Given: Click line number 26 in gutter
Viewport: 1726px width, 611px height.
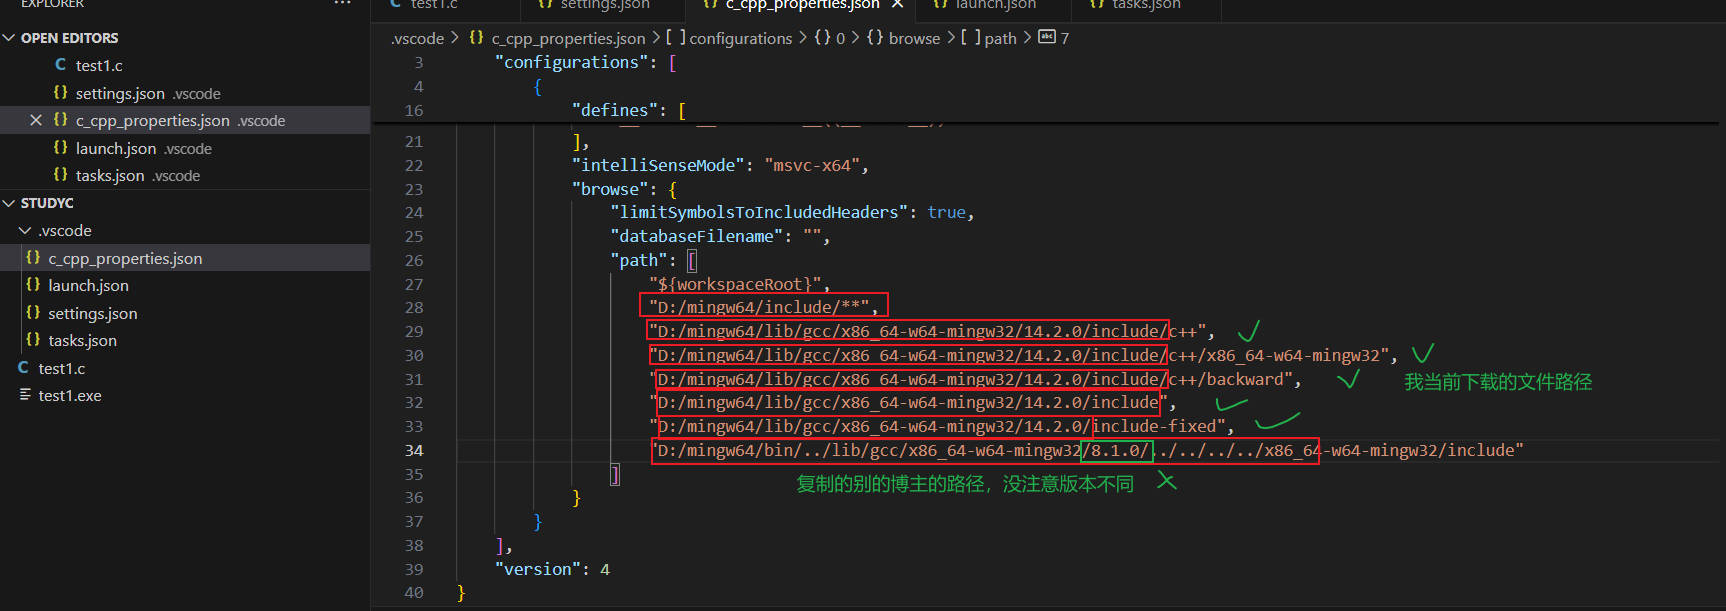Looking at the screenshot, I should pos(414,260).
